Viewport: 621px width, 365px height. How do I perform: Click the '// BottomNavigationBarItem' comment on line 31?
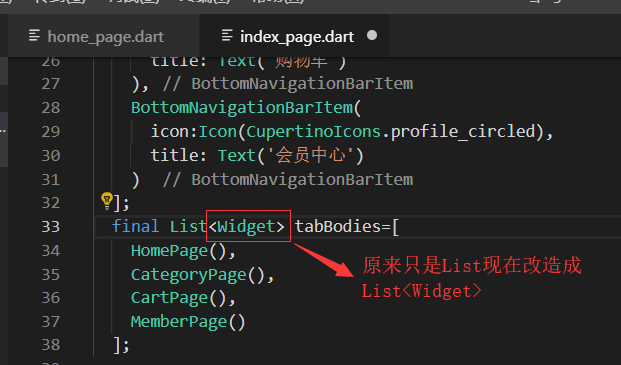[x=288, y=180]
